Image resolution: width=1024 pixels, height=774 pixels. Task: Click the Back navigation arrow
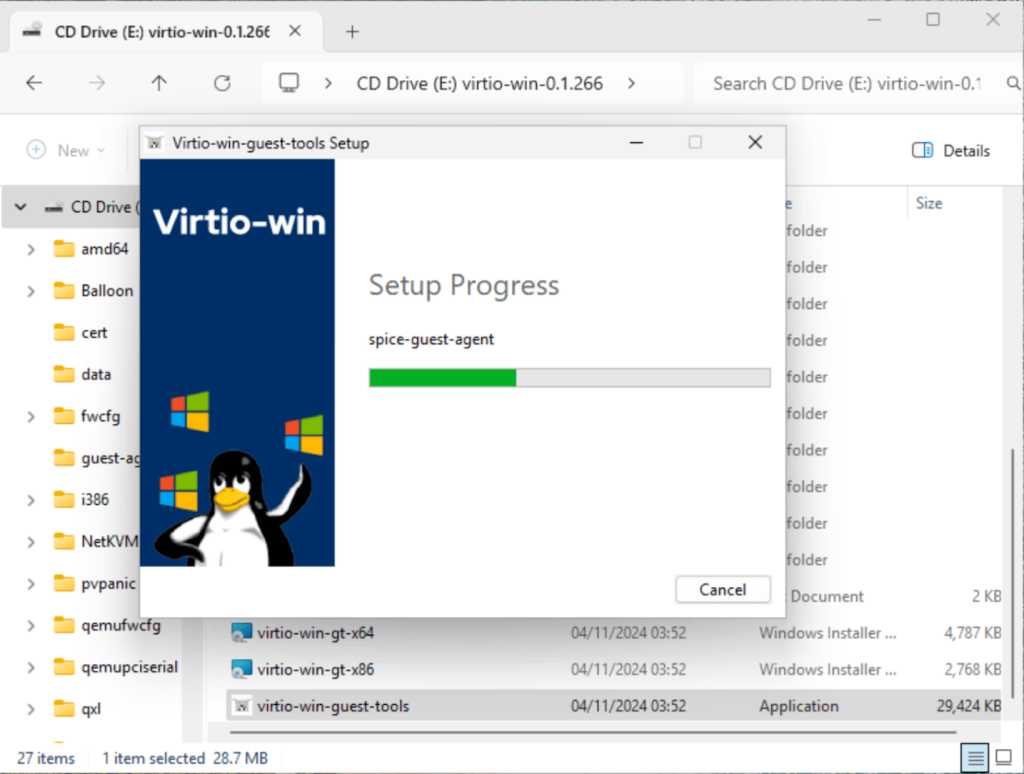[34, 83]
